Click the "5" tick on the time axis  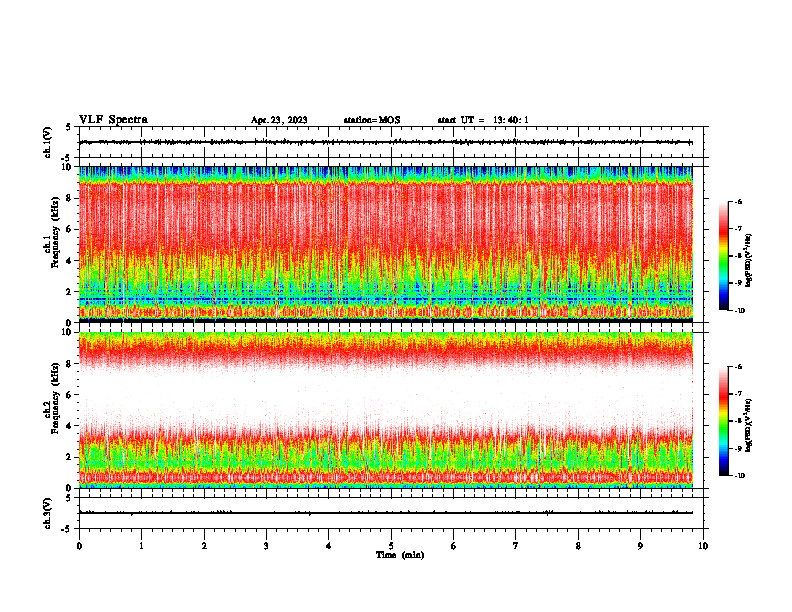point(391,546)
